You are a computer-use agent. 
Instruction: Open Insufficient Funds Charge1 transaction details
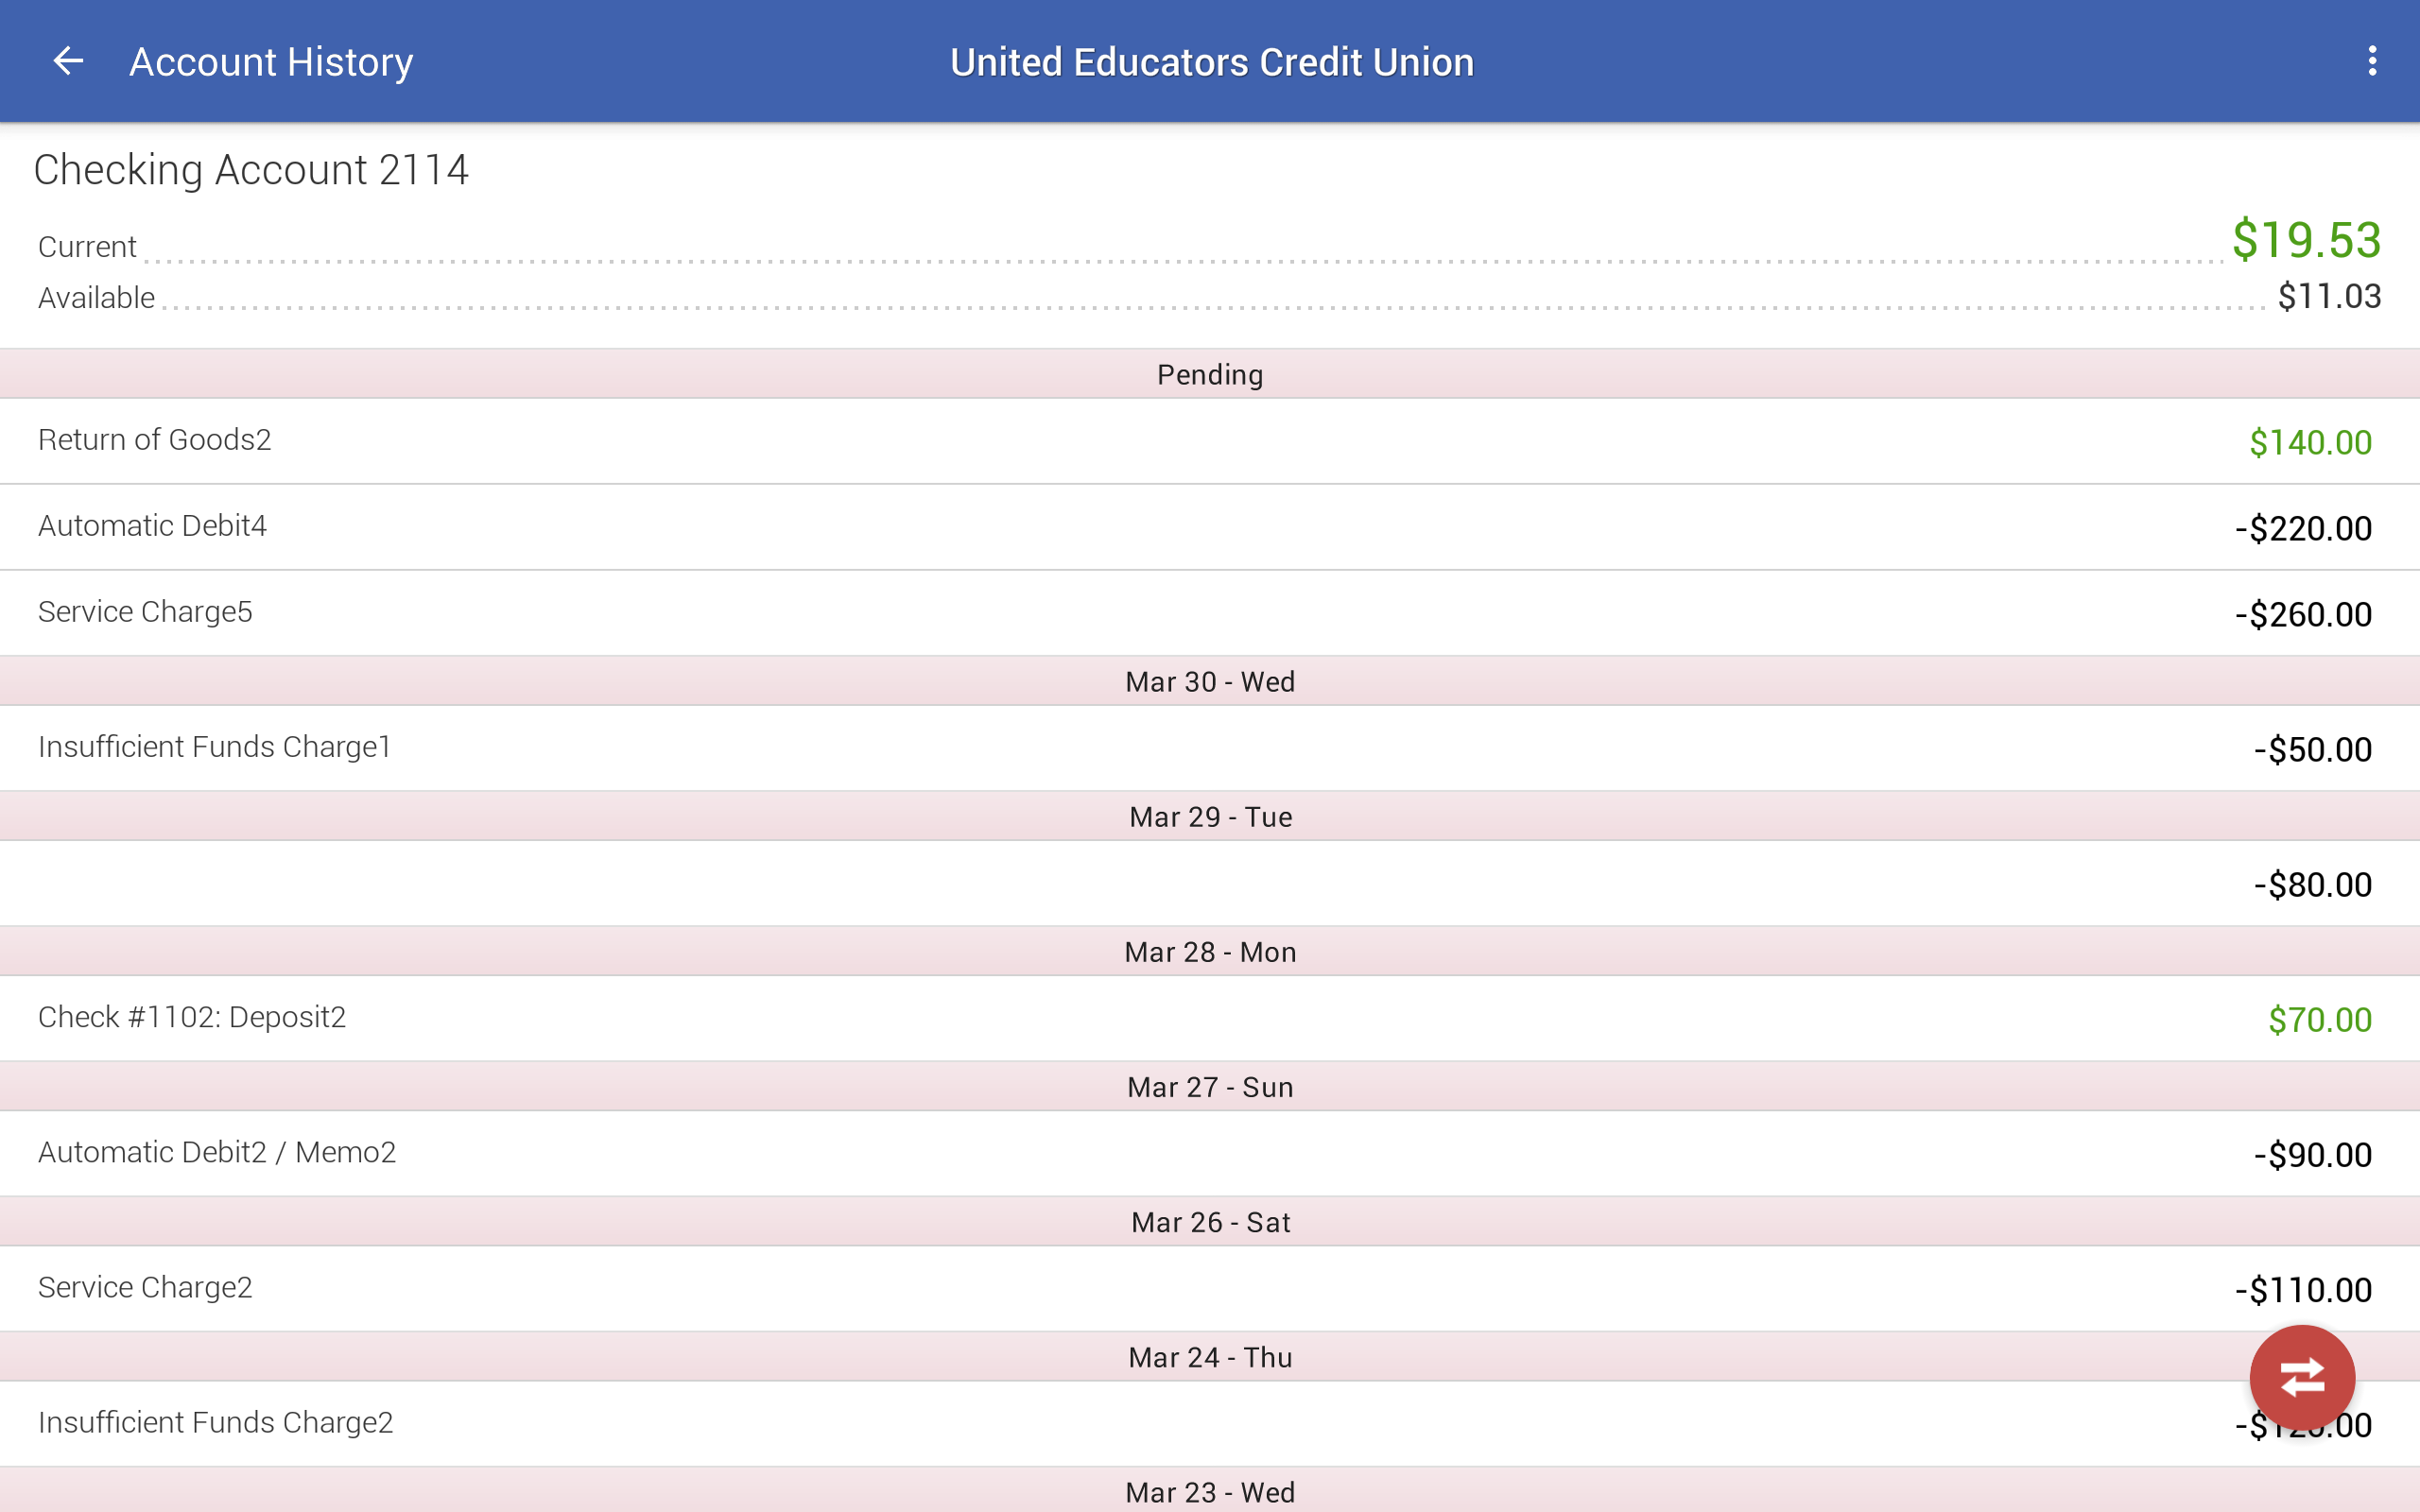point(1210,748)
